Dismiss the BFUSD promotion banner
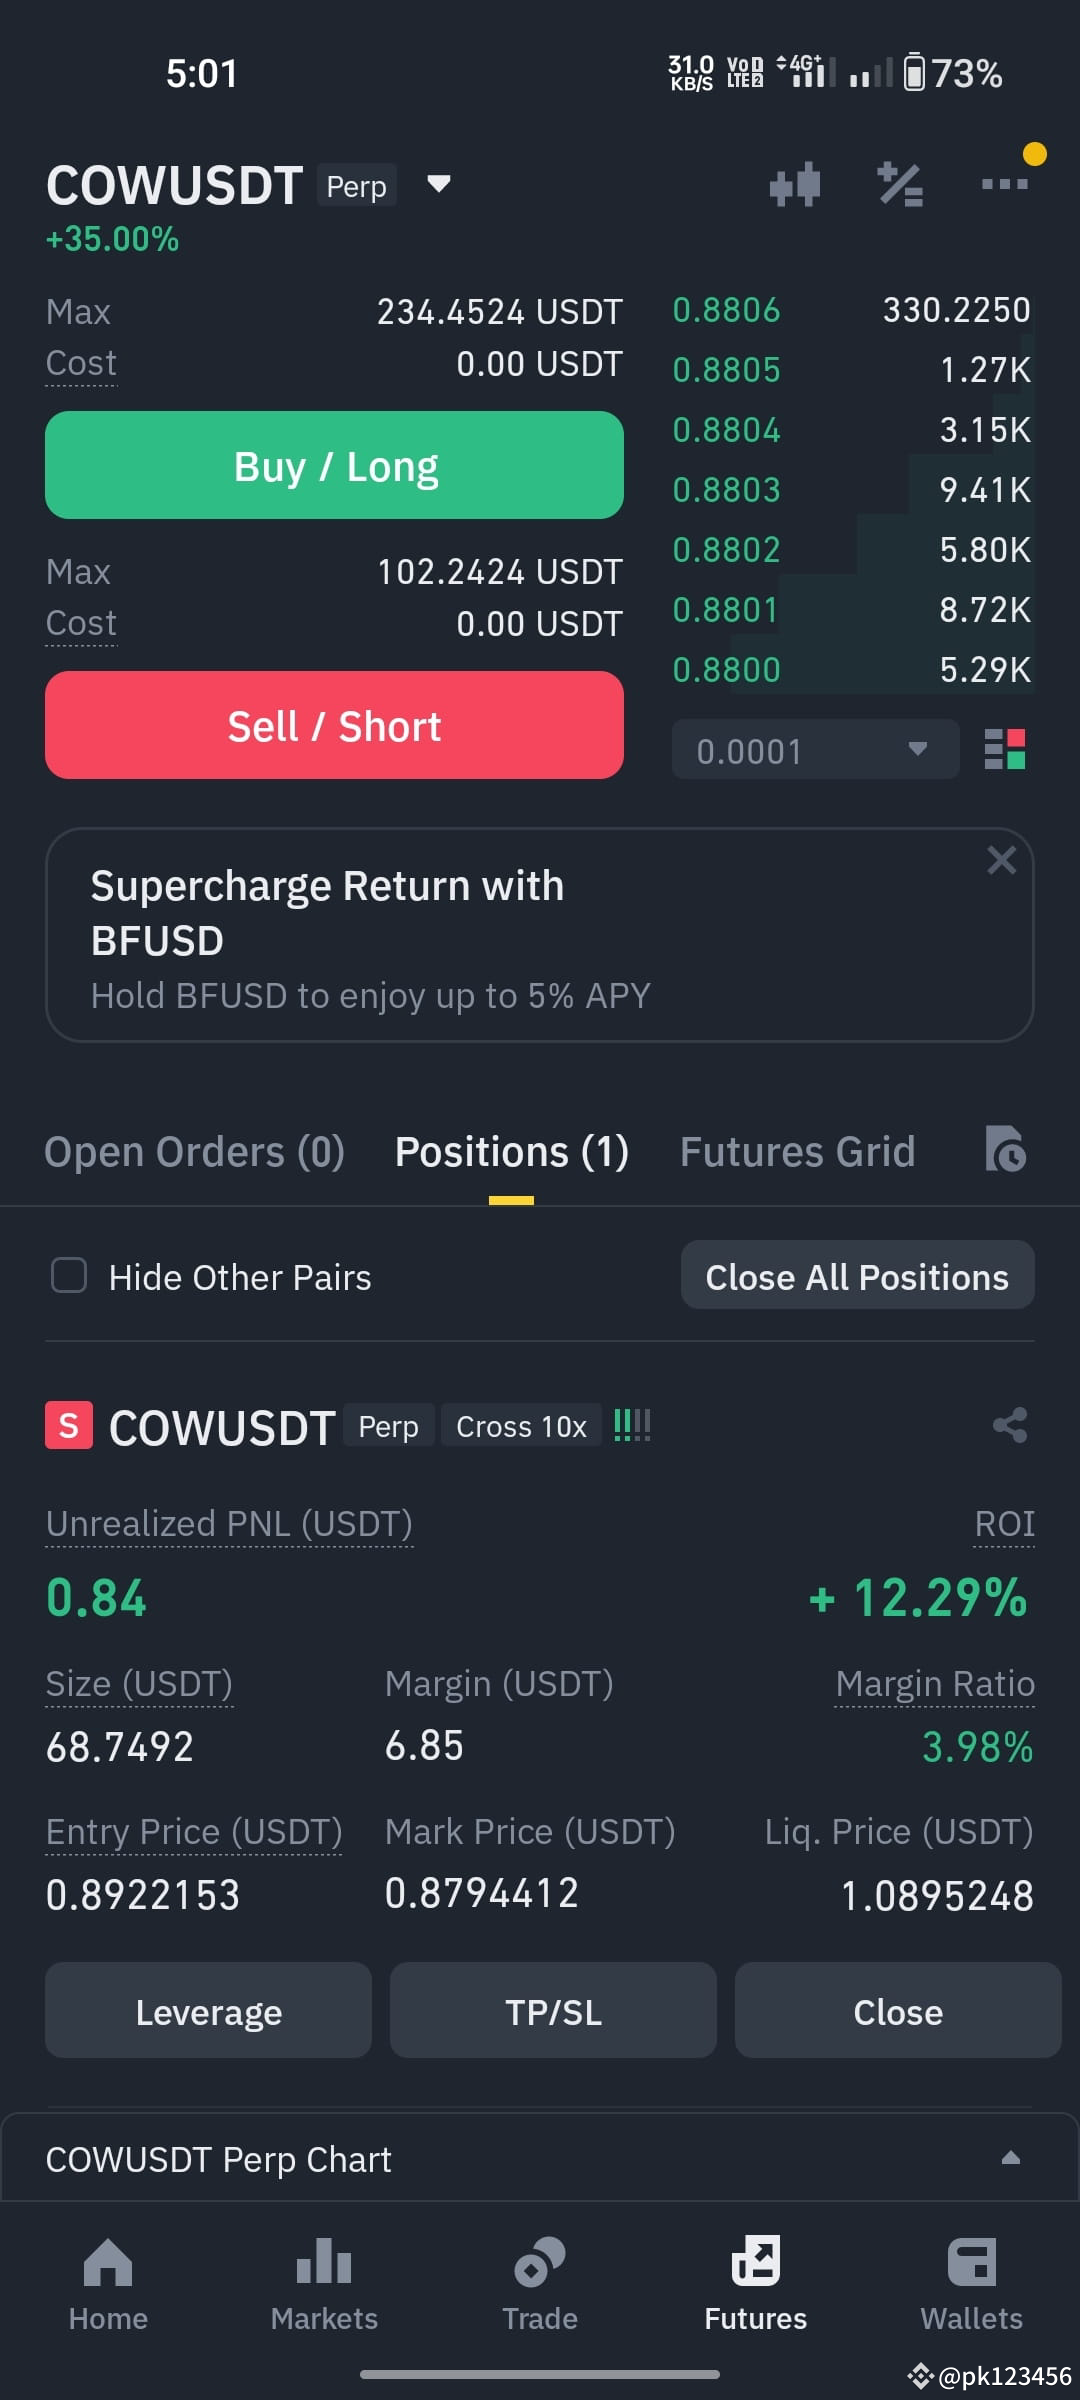The image size is (1080, 2400). 1001,860
